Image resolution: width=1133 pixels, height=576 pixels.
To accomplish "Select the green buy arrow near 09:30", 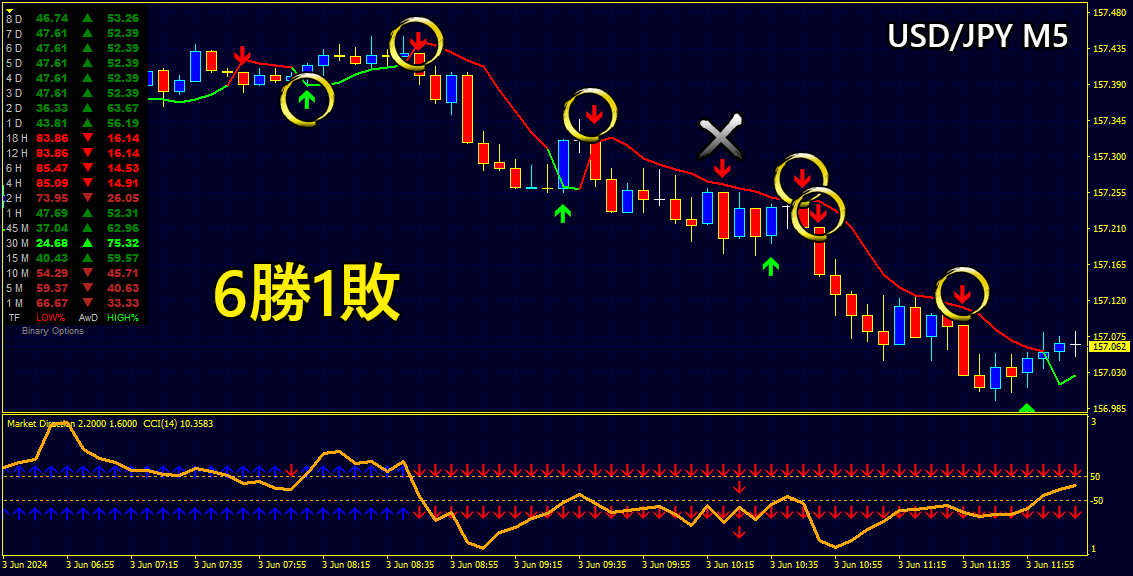I will tap(563, 212).
